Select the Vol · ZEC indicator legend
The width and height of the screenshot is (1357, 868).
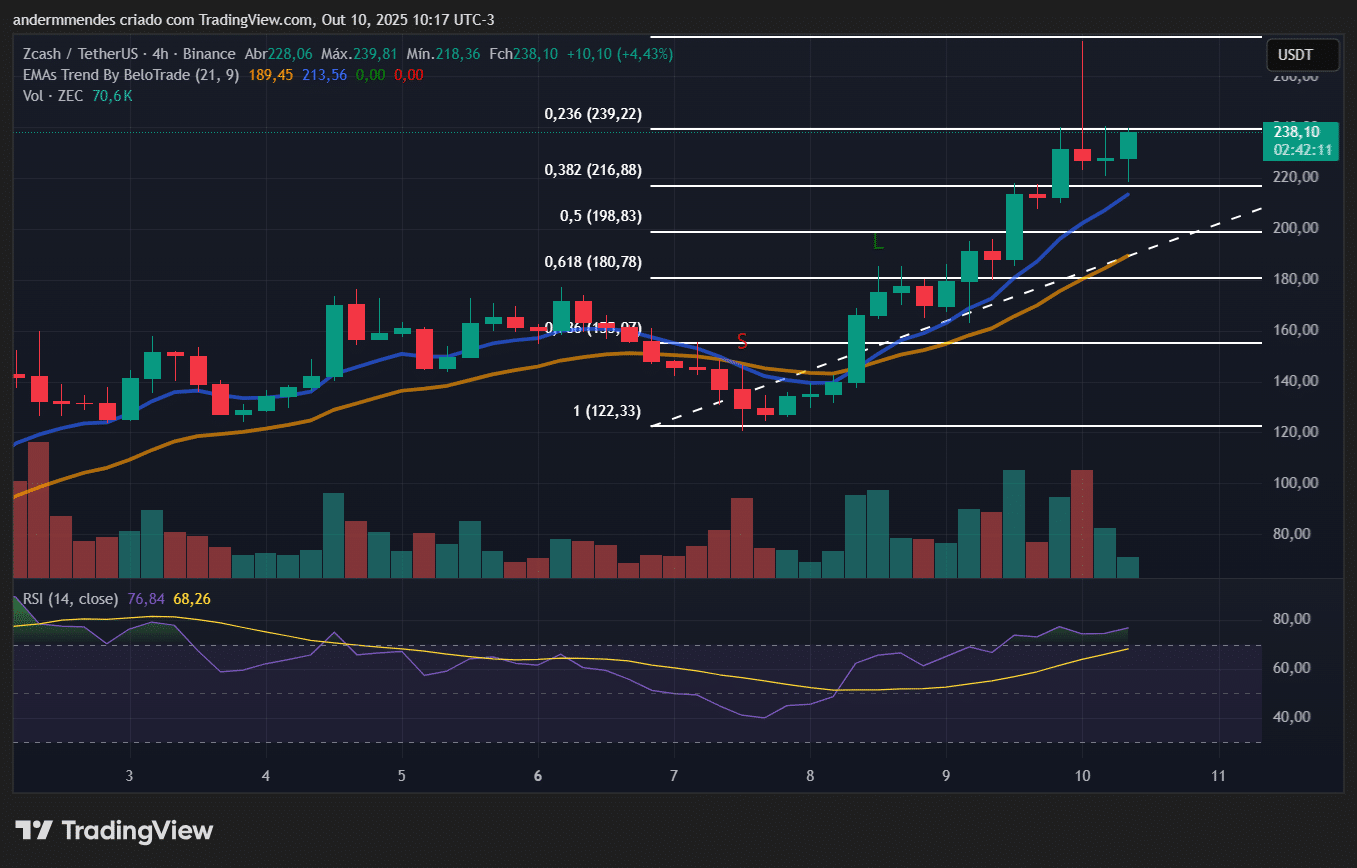(52, 96)
